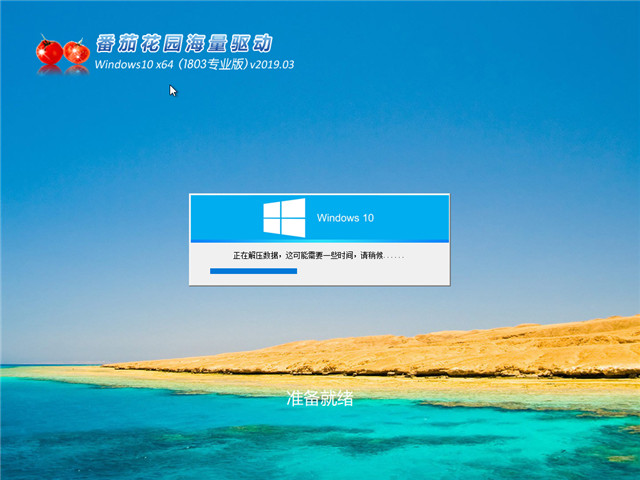
Task: Click the gray dialog area below the progress bar
Action: pos(319,280)
